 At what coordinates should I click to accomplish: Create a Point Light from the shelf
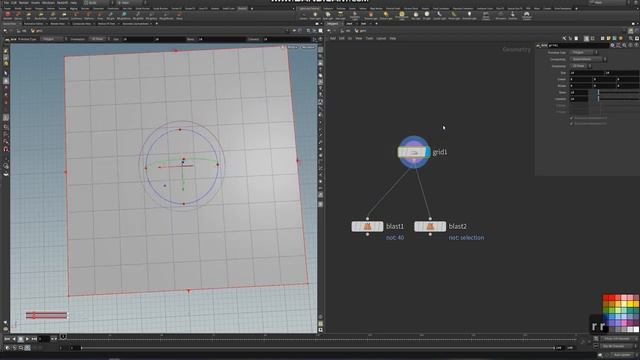point(315,16)
